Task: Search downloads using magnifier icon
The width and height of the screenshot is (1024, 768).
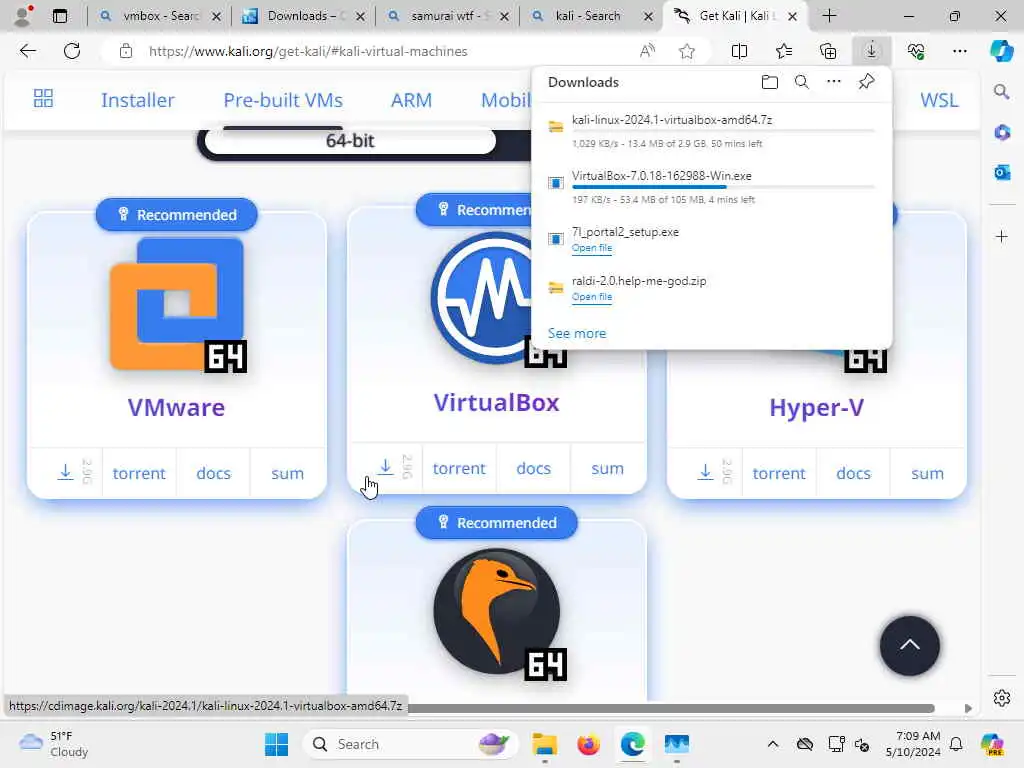Action: pyautogui.click(x=802, y=82)
